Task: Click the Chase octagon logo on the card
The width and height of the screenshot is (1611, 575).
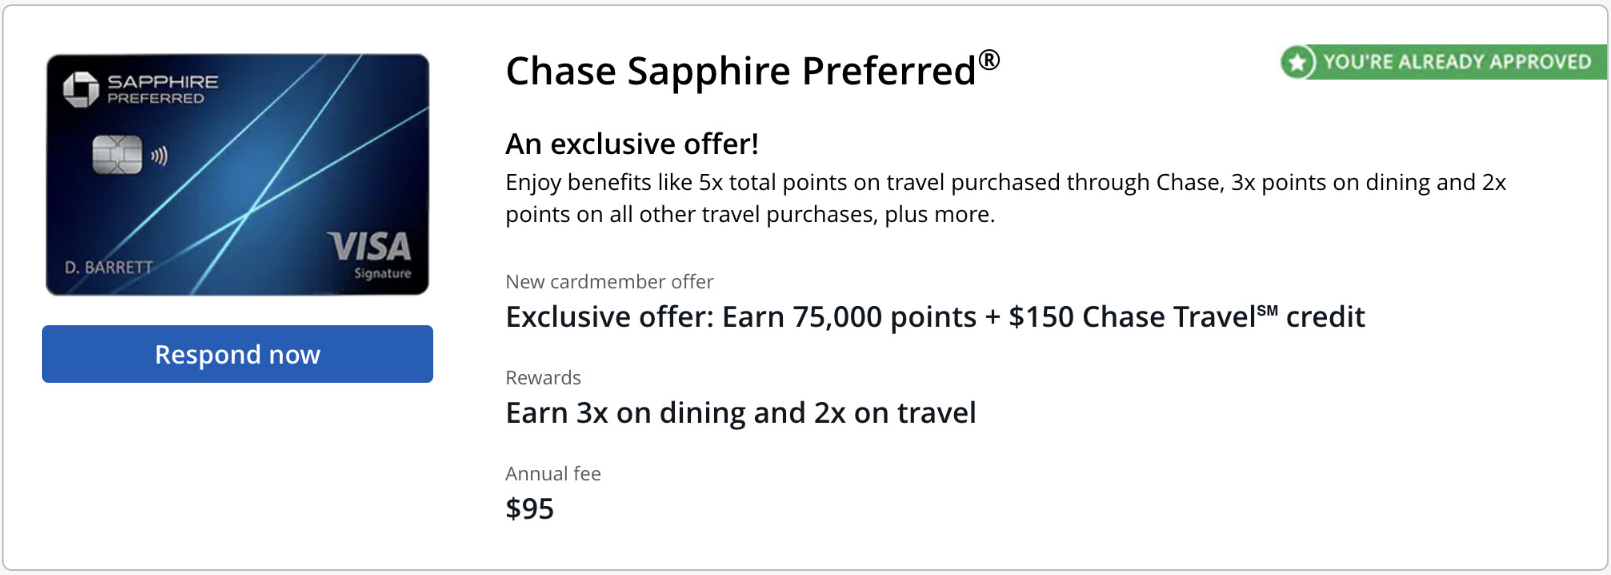Action: [81, 89]
